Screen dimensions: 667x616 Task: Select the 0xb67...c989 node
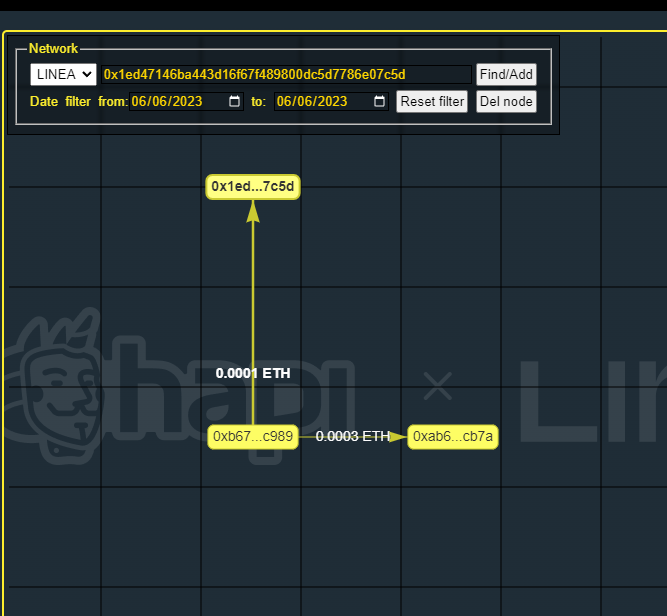[253, 436]
